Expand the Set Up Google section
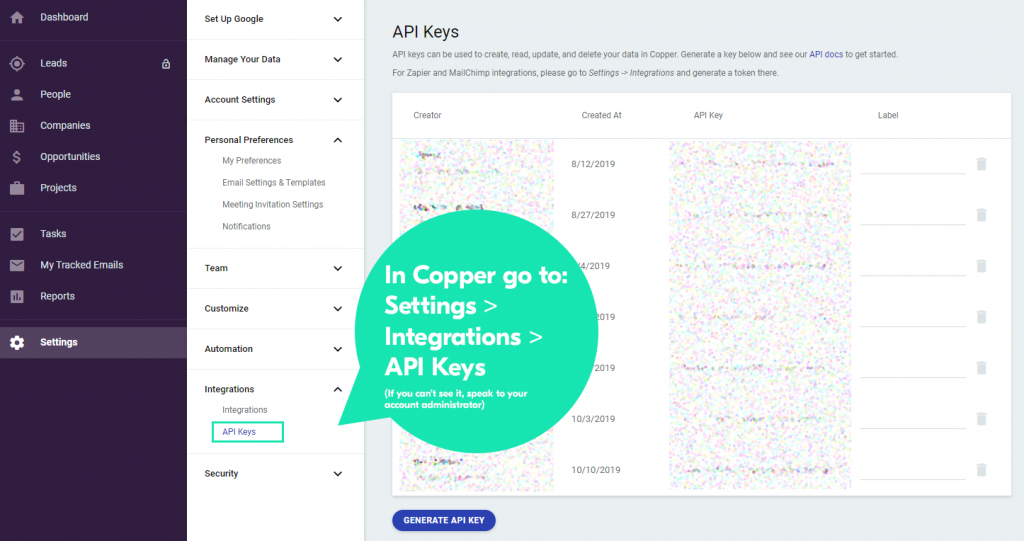Screen dimensions: 1024x541 pyautogui.click(x=338, y=19)
